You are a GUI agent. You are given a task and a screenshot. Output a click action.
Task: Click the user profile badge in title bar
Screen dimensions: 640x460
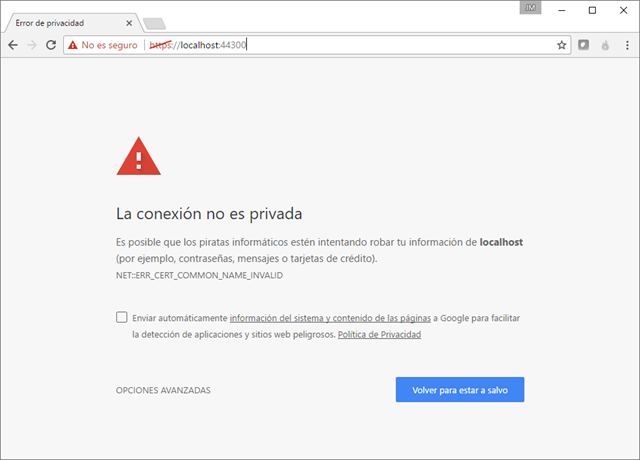click(530, 8)
